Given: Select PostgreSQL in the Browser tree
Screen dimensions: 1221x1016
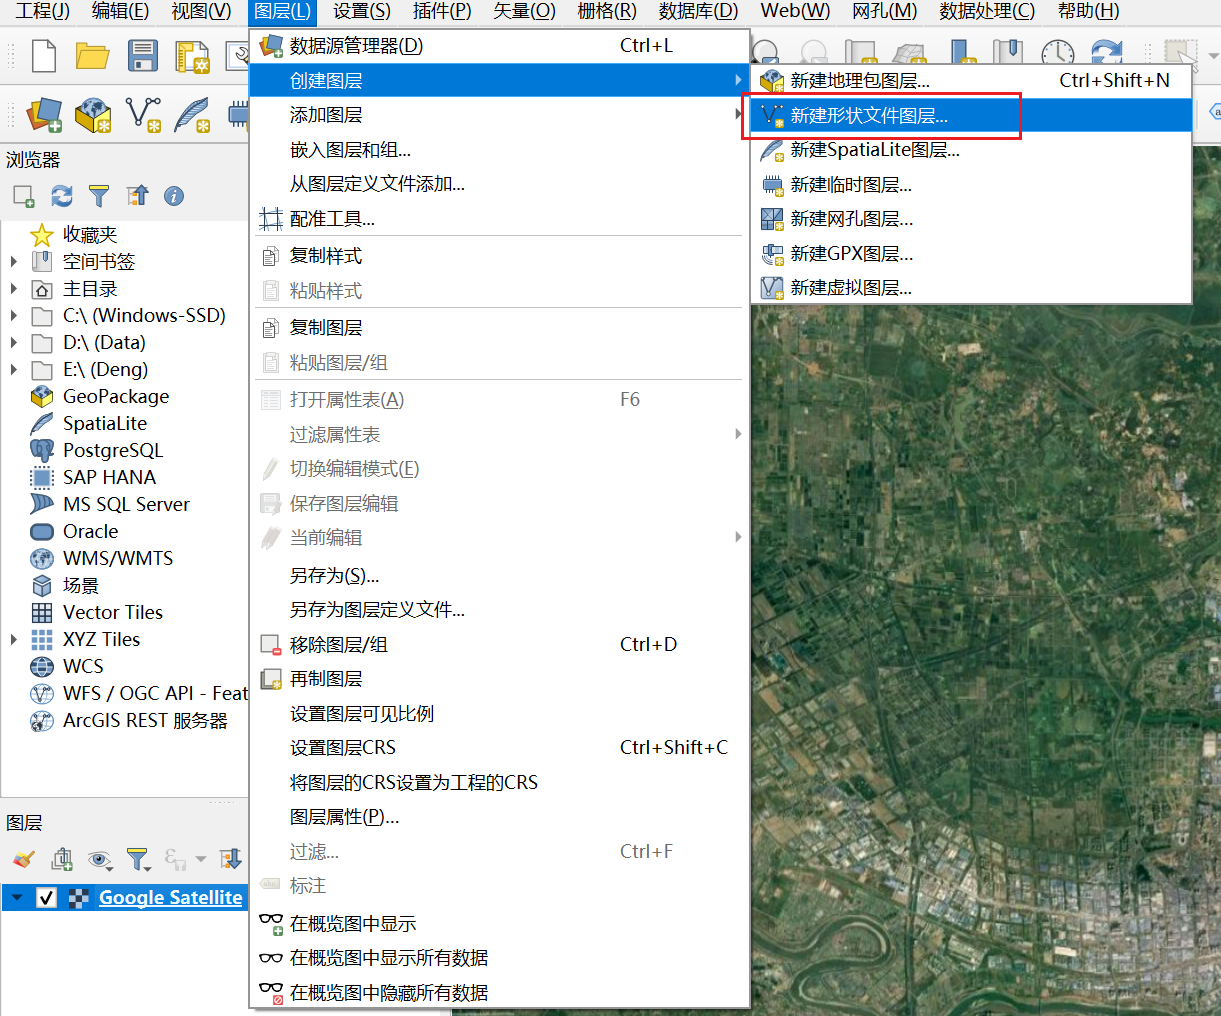Looking at the screenshot, I should [112, 451].
